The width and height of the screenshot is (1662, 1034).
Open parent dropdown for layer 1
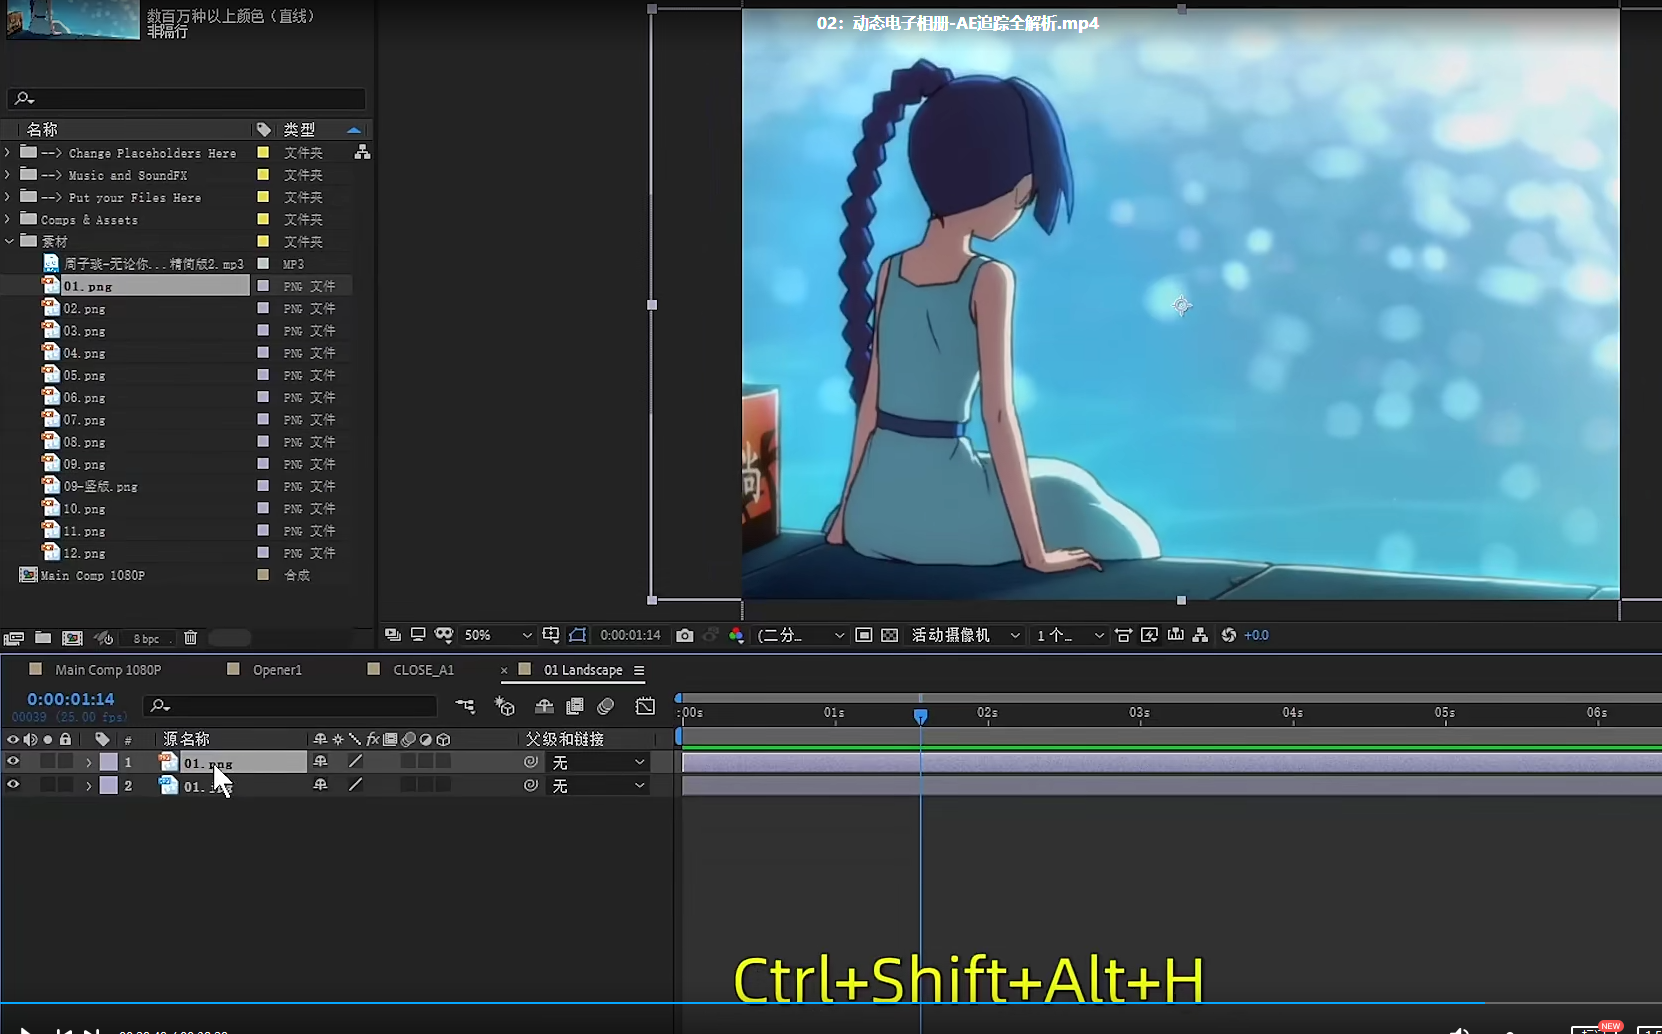pyautogui.click(x=598, y=762)
